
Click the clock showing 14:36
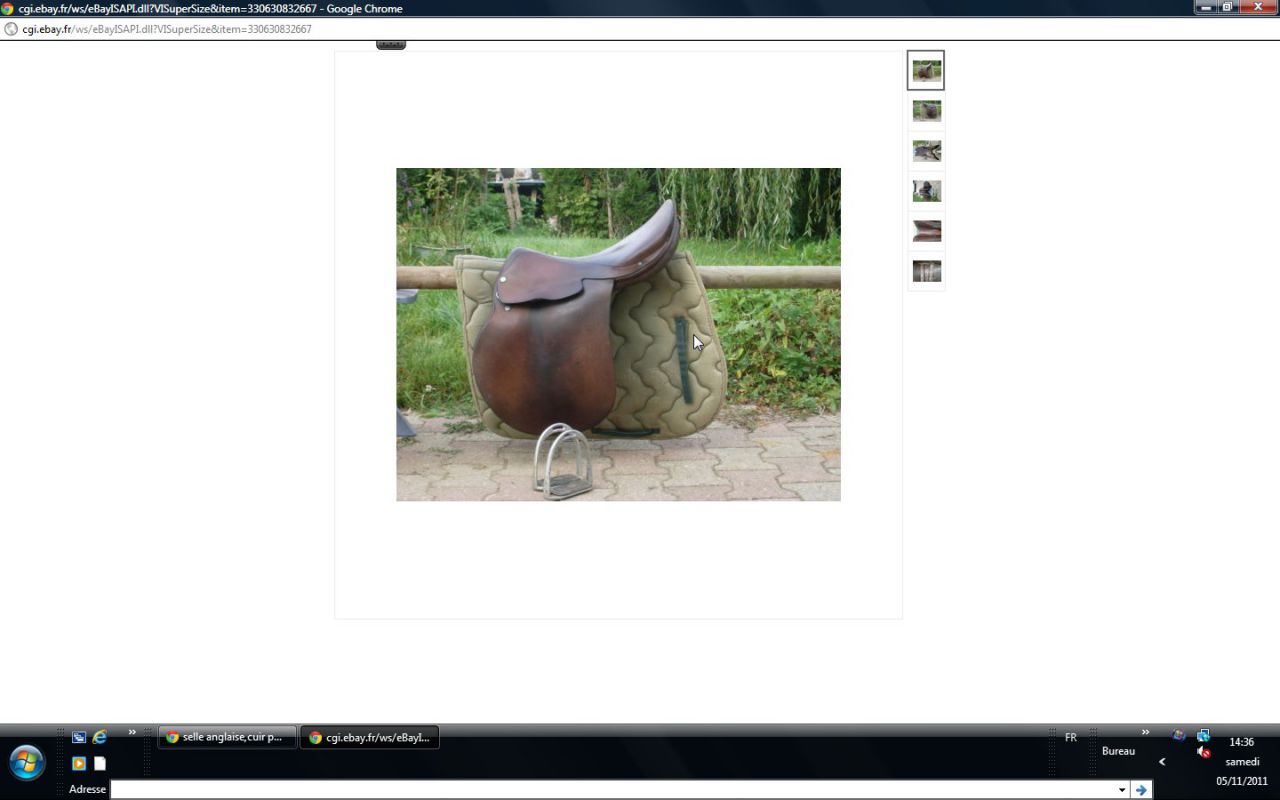coord(1241,742)
